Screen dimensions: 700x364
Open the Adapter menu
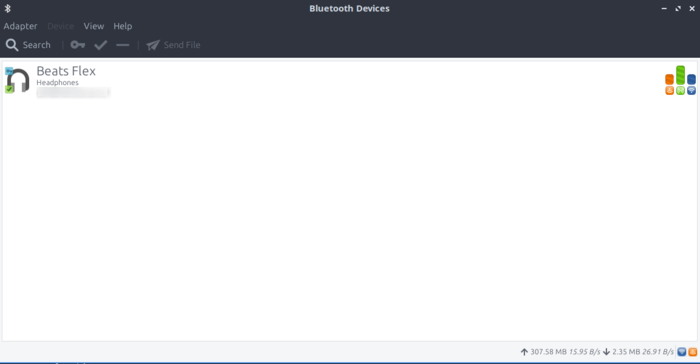(x=21, y=26)
